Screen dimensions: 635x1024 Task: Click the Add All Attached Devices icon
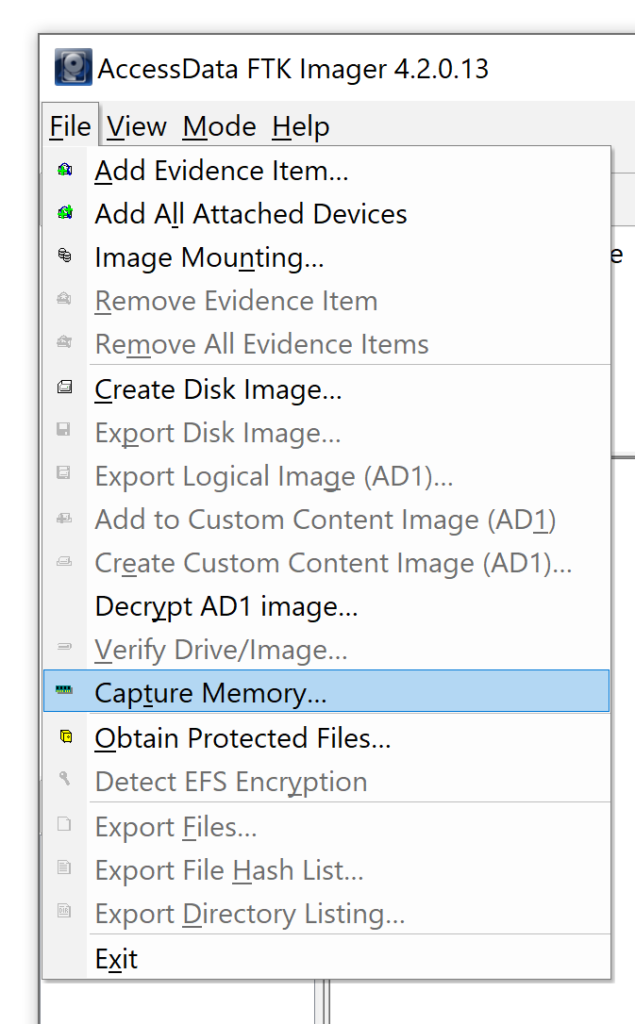coord(62,213)
